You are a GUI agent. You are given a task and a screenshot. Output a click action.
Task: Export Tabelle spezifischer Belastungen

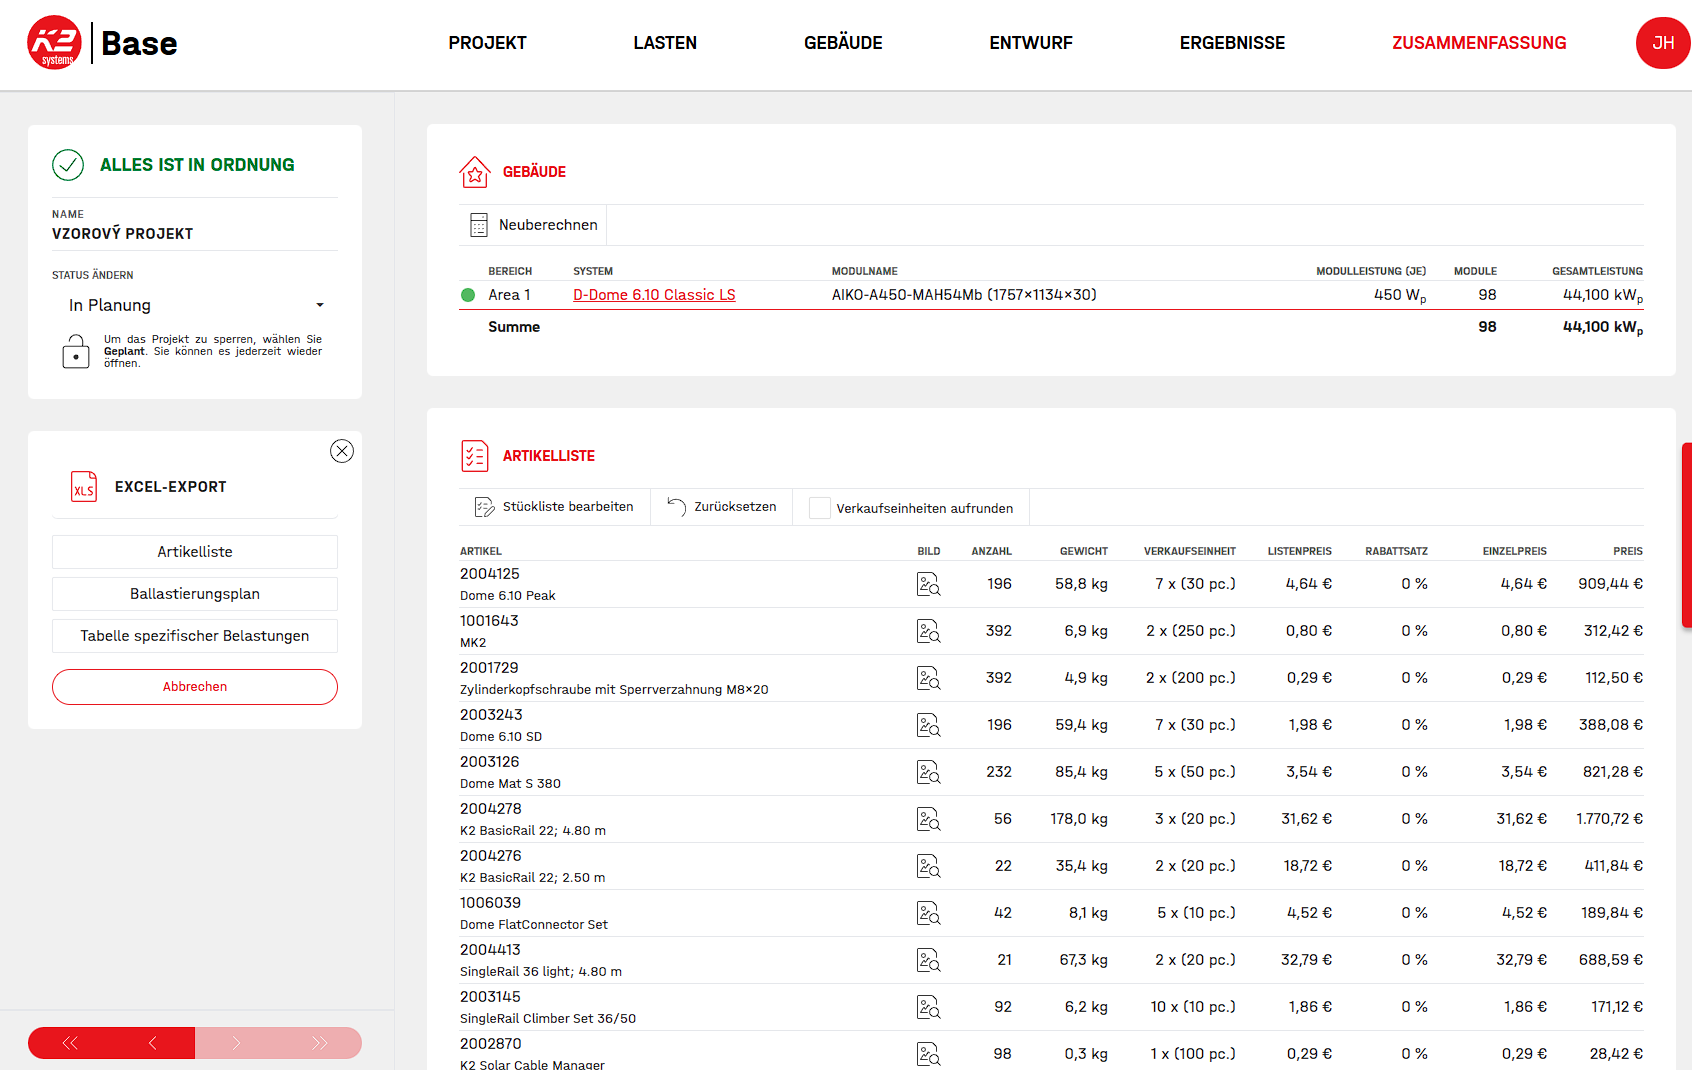[195, 636]
